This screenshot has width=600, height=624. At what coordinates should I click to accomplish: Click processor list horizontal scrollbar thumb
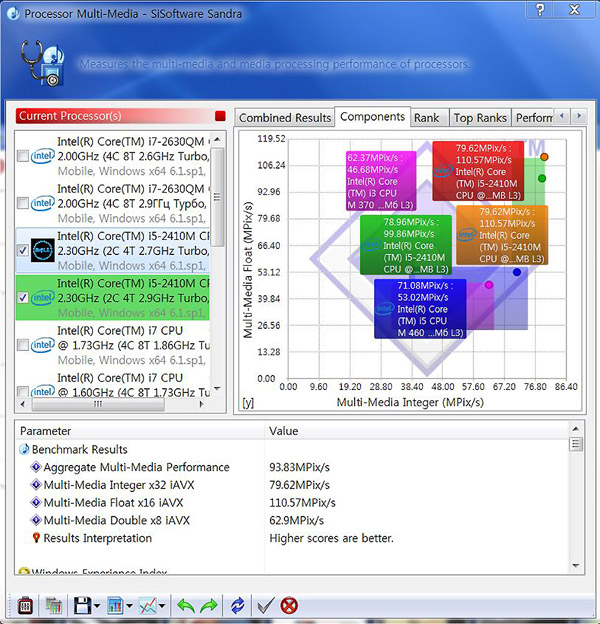[98, 404]
